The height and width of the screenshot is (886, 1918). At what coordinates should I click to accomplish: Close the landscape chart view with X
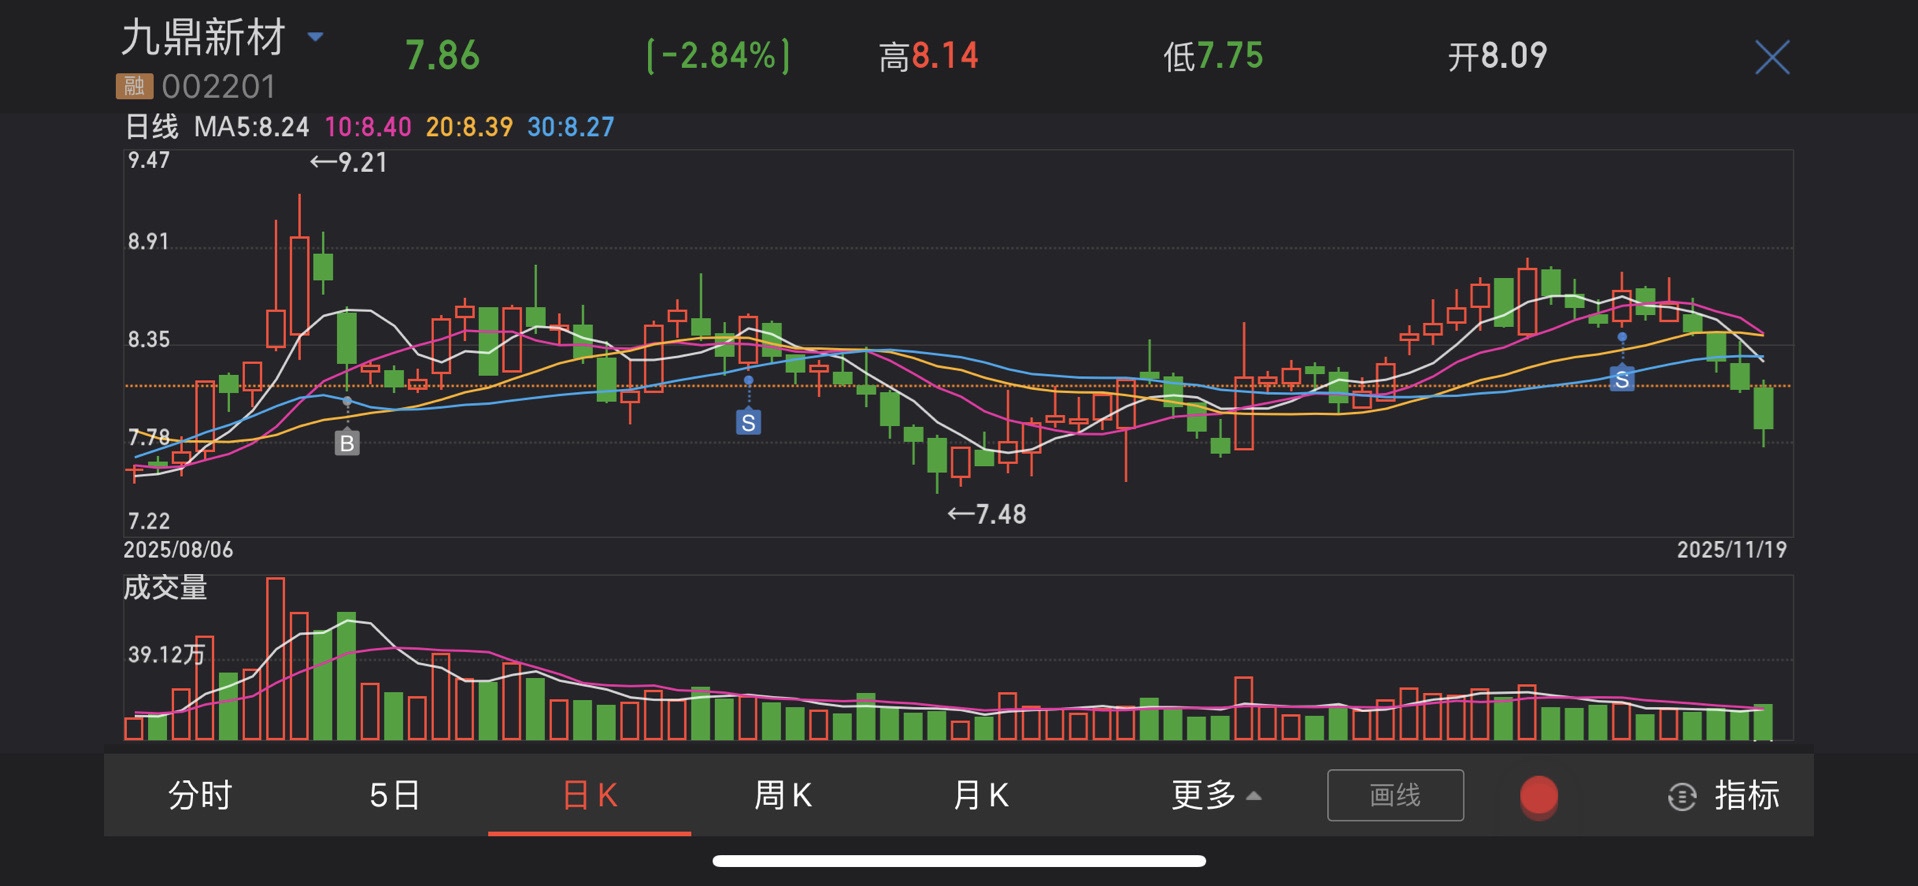click(x=1772, y=57)
